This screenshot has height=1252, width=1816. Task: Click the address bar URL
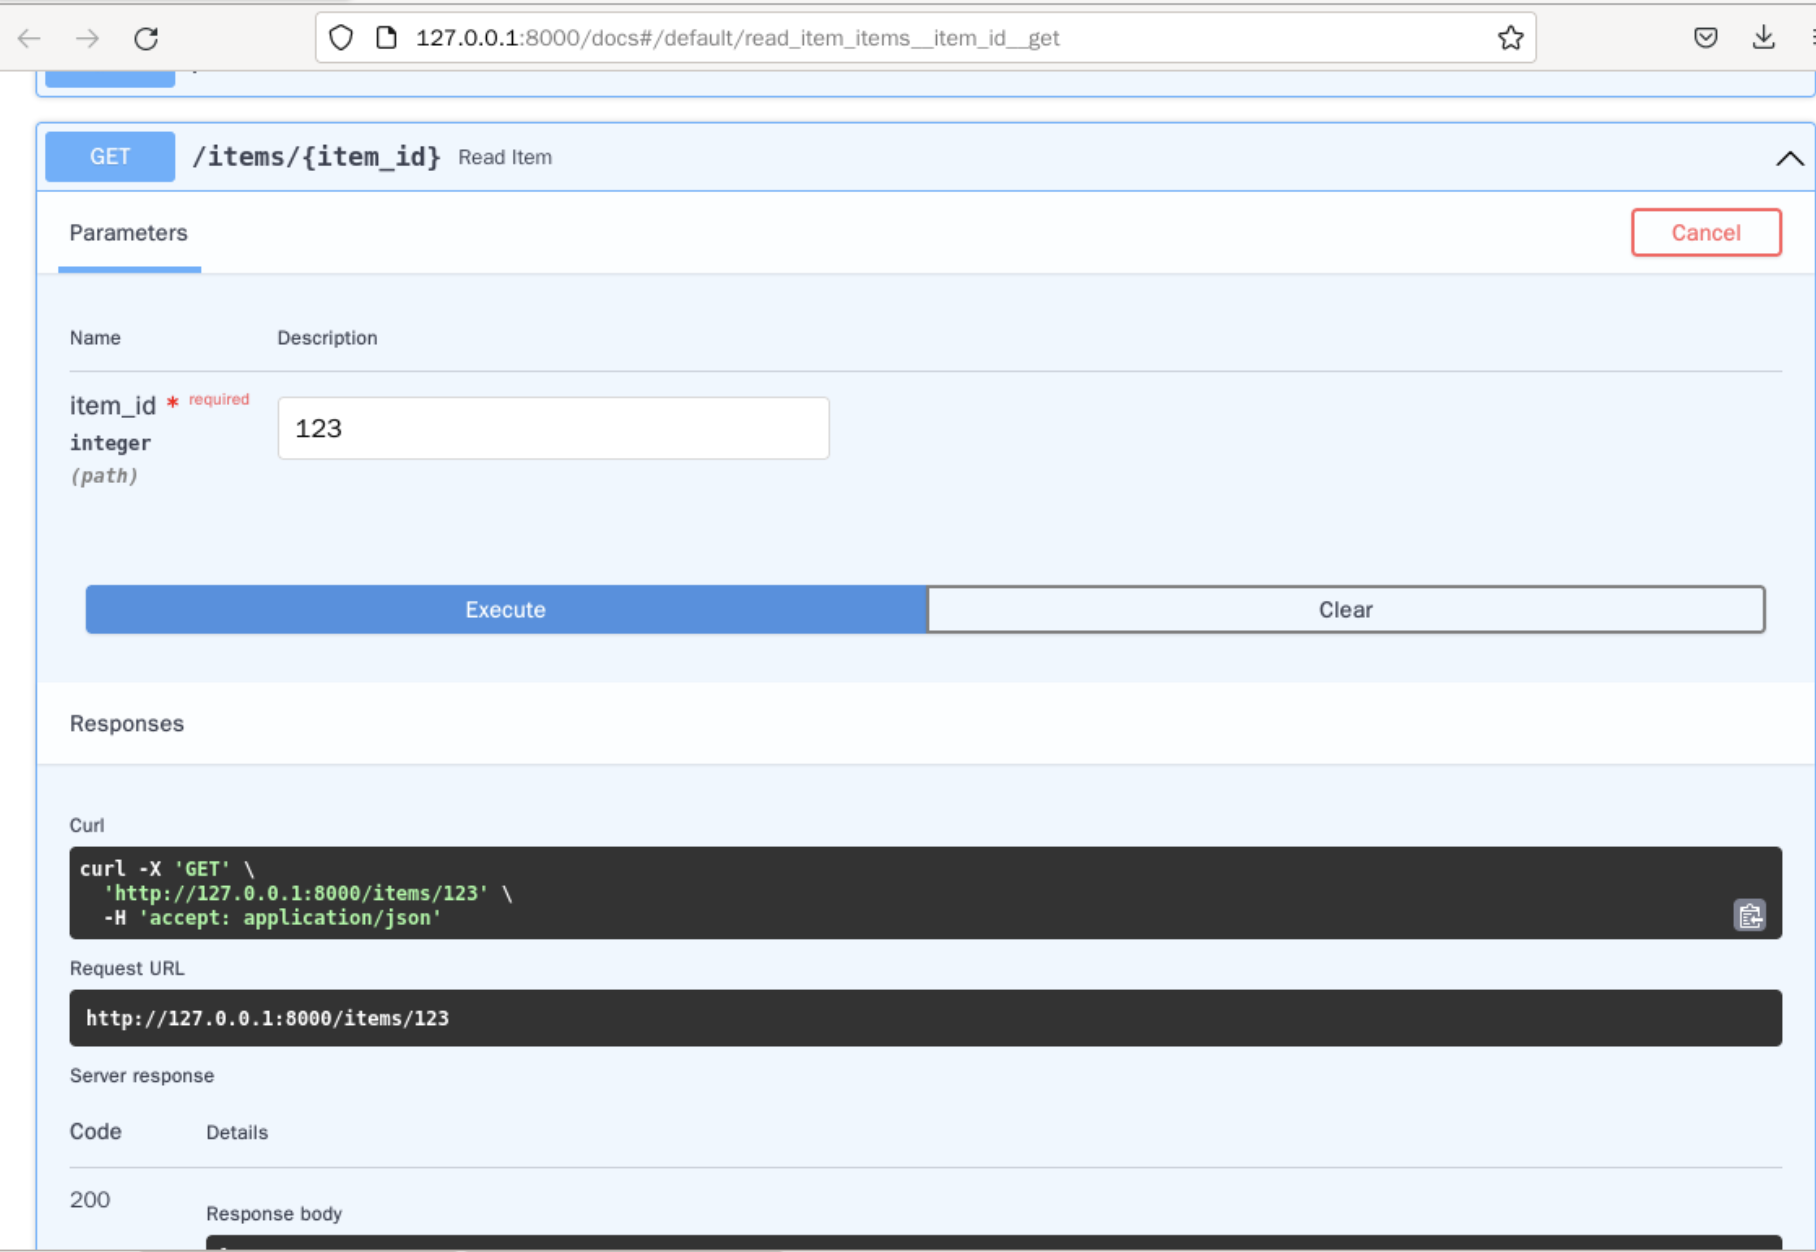[x=737, y=38]
